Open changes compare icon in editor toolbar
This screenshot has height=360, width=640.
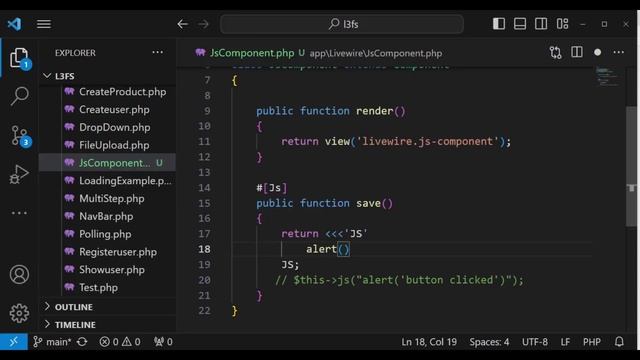556,52
